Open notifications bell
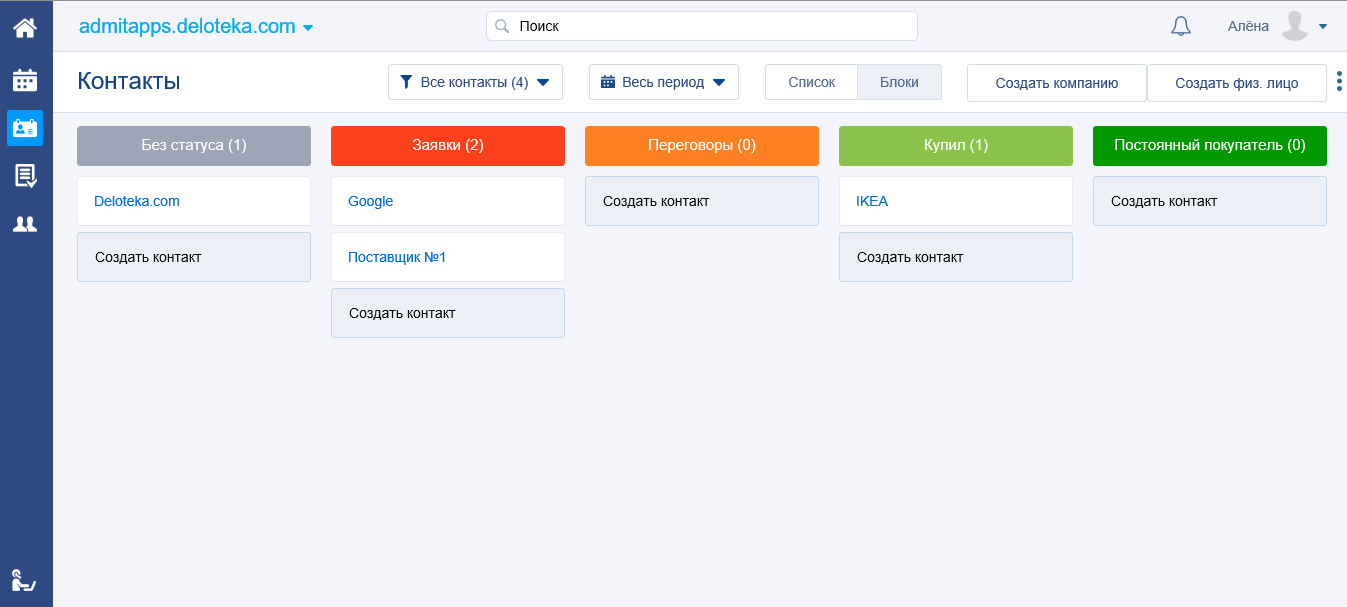Viewport: 1347px width, 607px height. click(x=1181, y=27)
